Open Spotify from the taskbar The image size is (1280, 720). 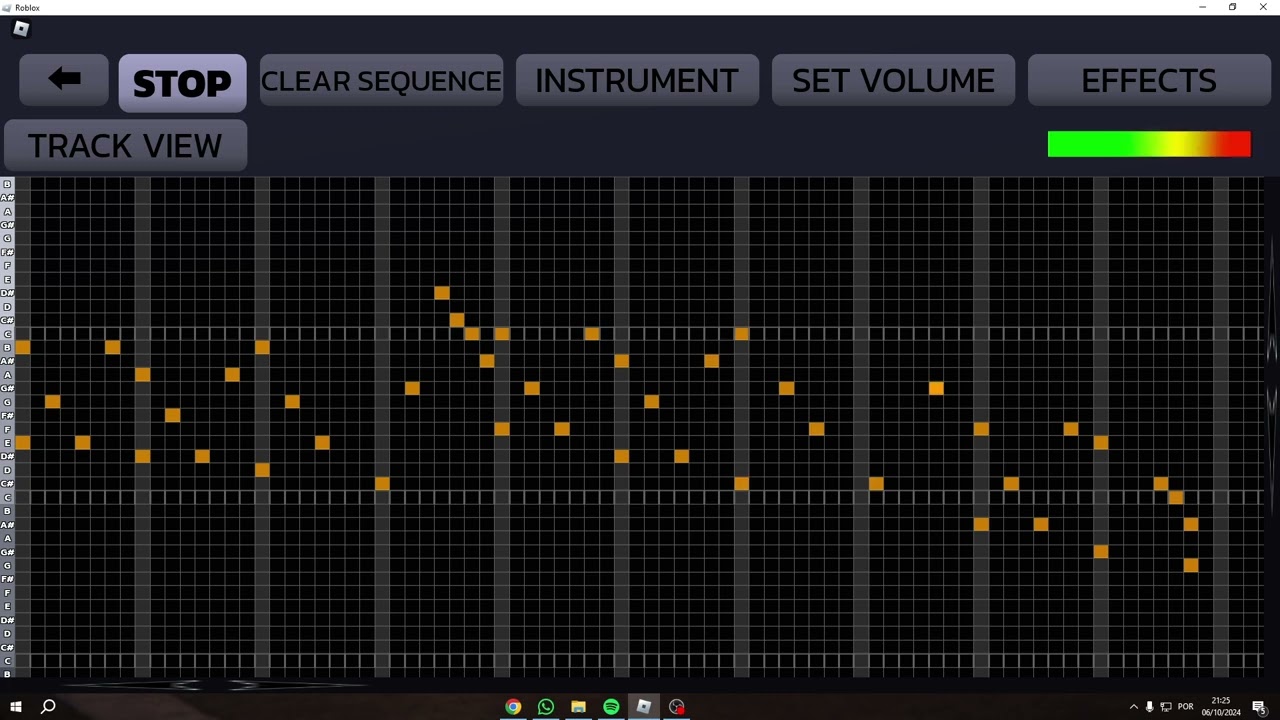coord(611,707)
